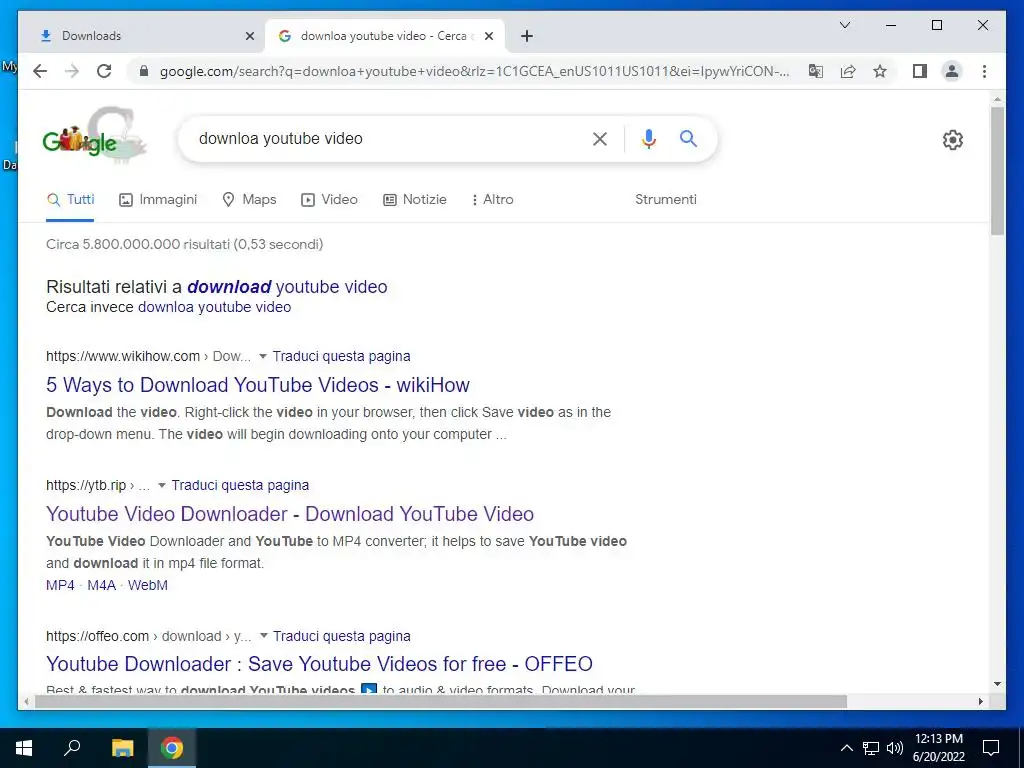The width and height of the screenshot is (1024, 768).
Task: Click inside the Google search input field
Action: (x=389, y=138)
